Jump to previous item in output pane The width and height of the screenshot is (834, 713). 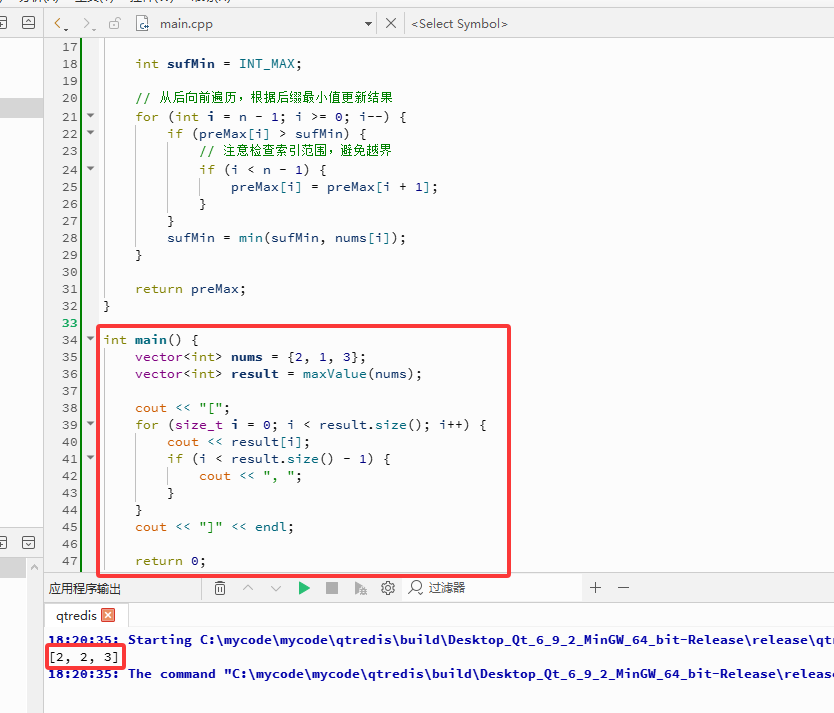point(248,588)
